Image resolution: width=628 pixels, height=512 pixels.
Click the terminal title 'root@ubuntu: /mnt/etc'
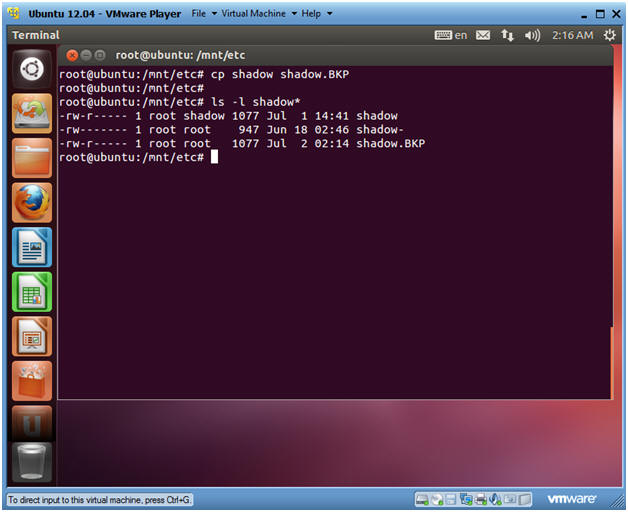click(x=180, y=55)
